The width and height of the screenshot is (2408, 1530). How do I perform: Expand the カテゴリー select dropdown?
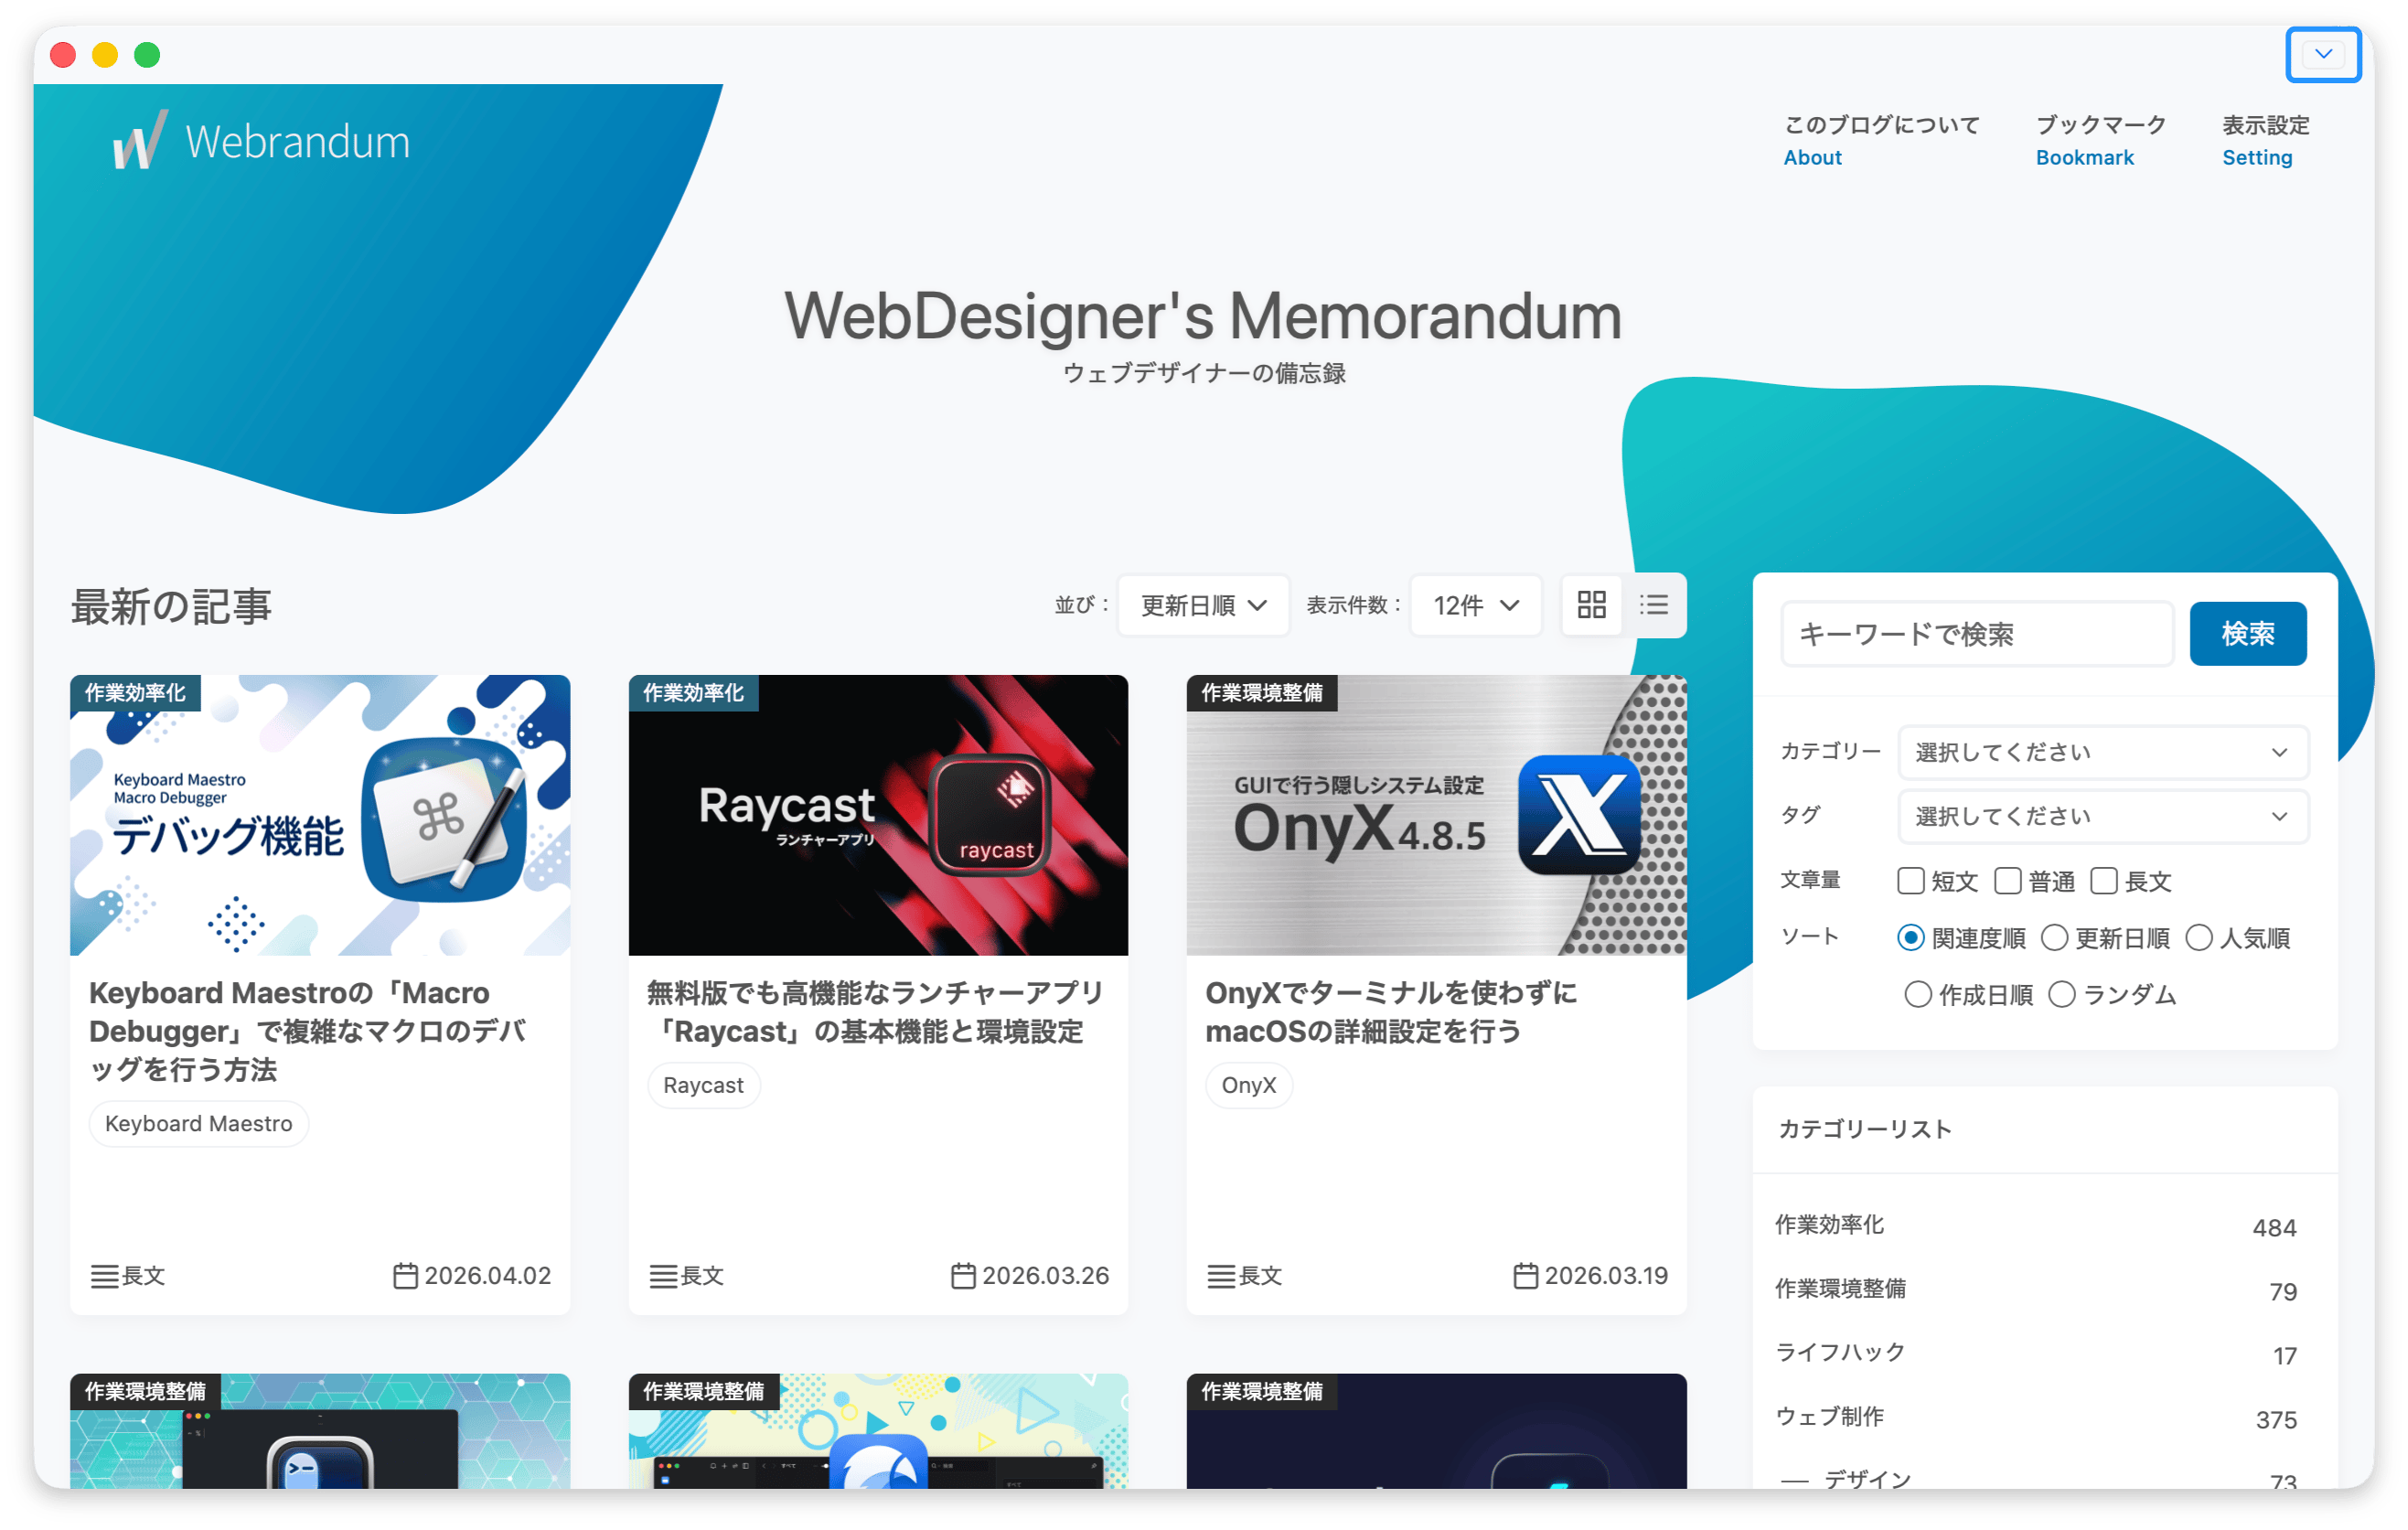tap(2102, 752)
